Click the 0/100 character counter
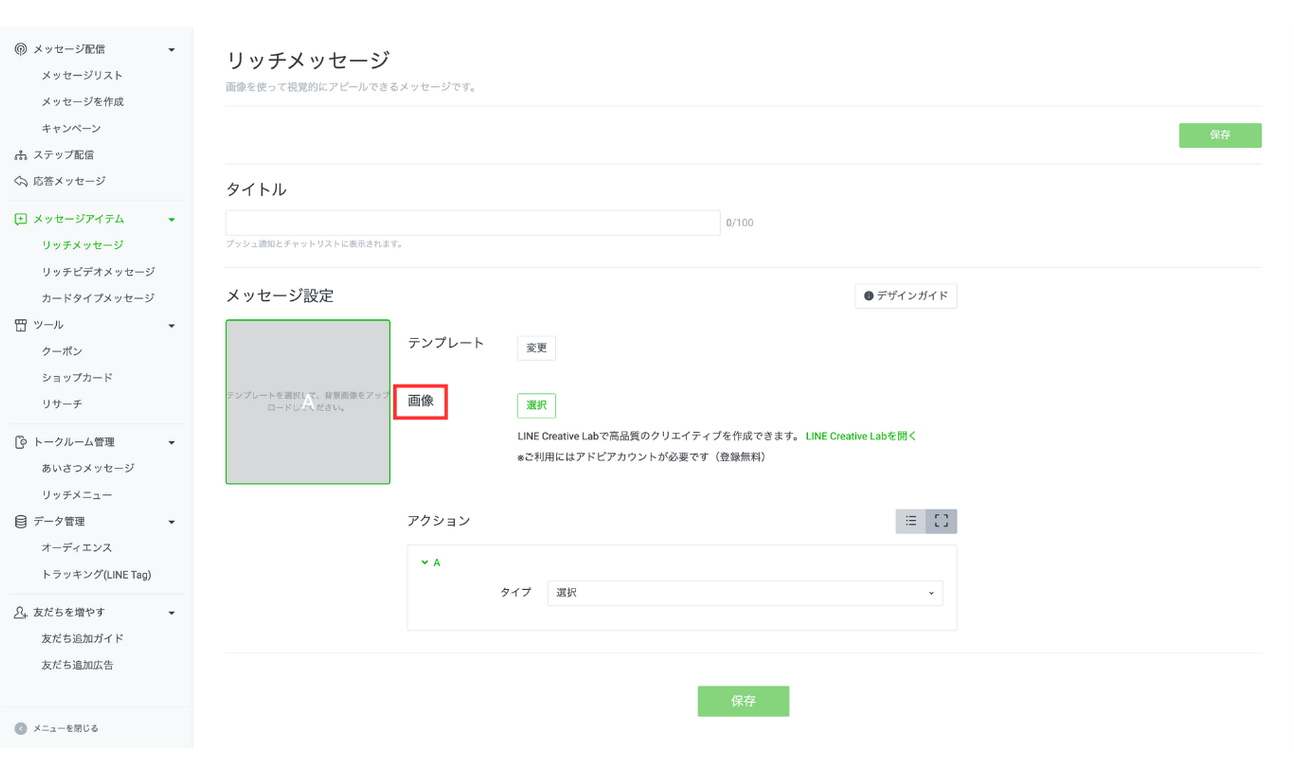 pos(740,223)
